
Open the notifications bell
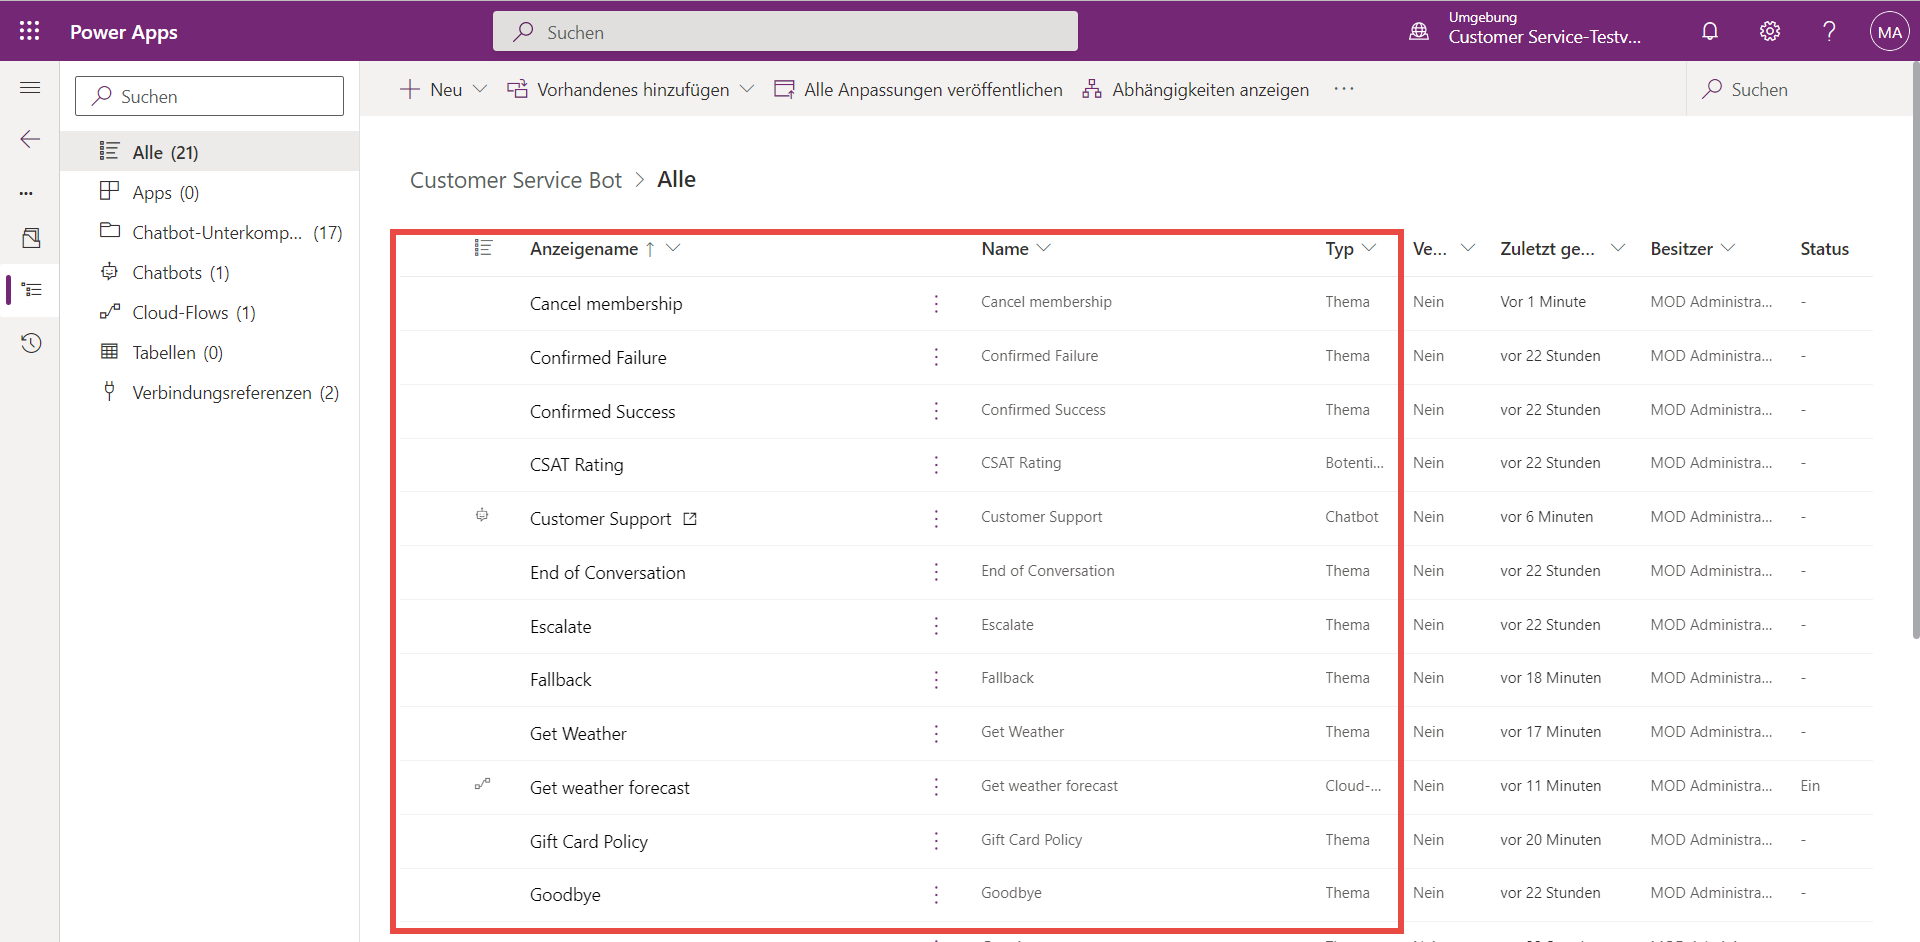point(1710,31)
